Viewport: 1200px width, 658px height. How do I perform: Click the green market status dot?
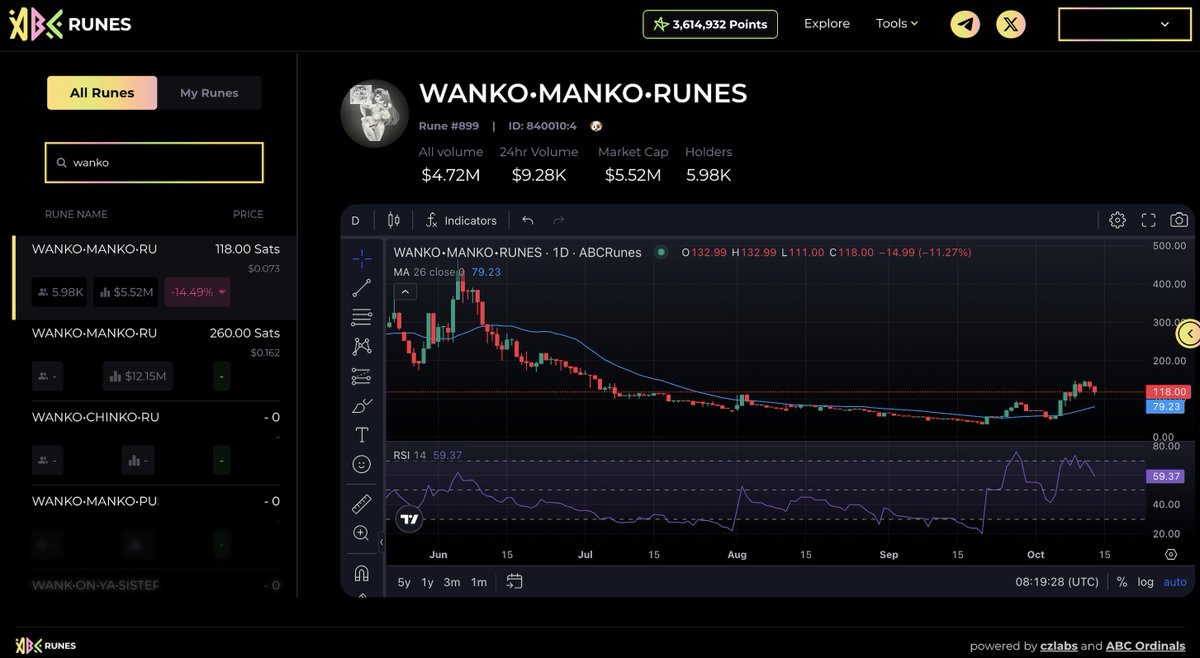(x=661, y=252)
